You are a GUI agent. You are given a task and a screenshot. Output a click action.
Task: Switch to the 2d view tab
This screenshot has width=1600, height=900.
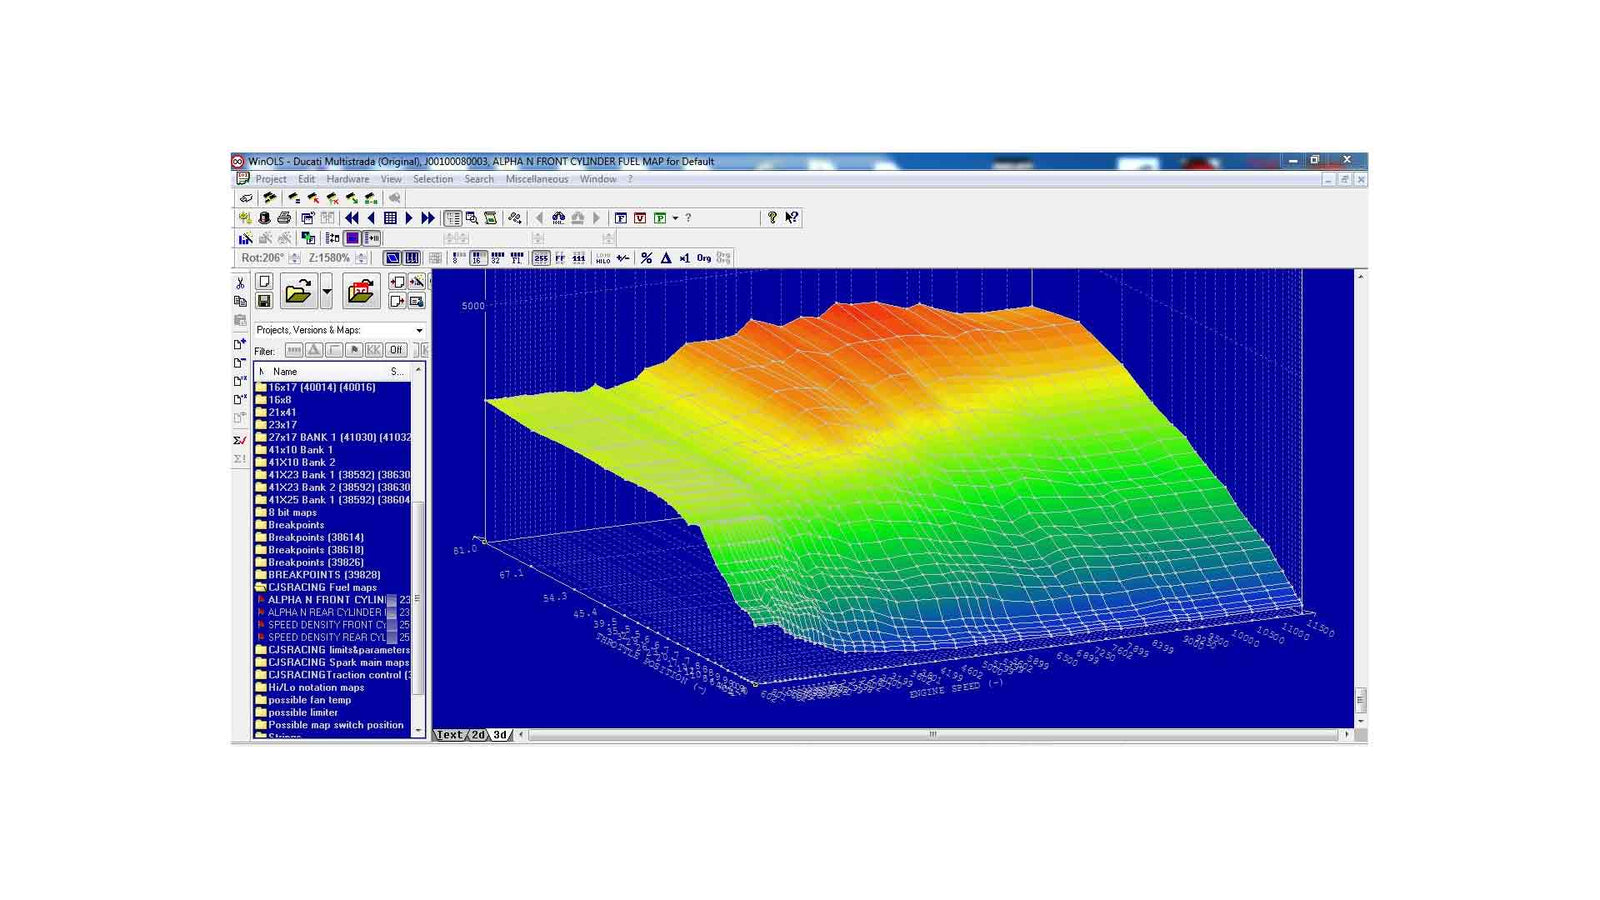click(x=478, y=735)
